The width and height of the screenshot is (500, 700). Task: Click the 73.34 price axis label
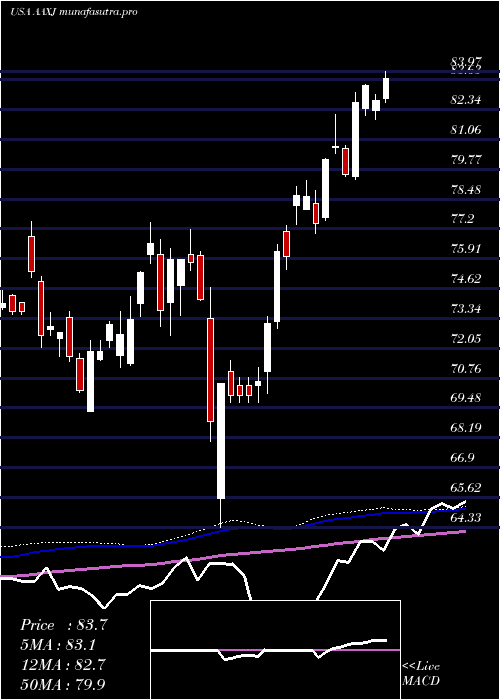tap(466, 308)
